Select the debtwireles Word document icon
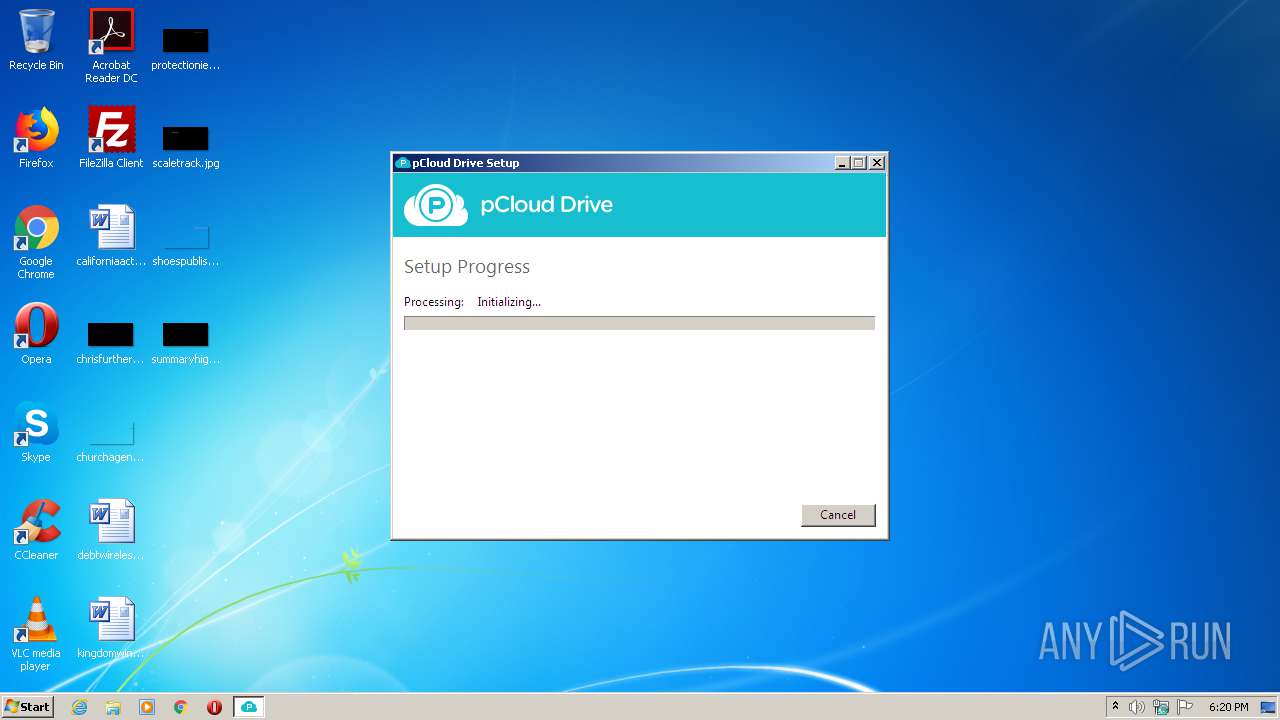Viewport: 1280px width, 720px height. pos(111,530)
